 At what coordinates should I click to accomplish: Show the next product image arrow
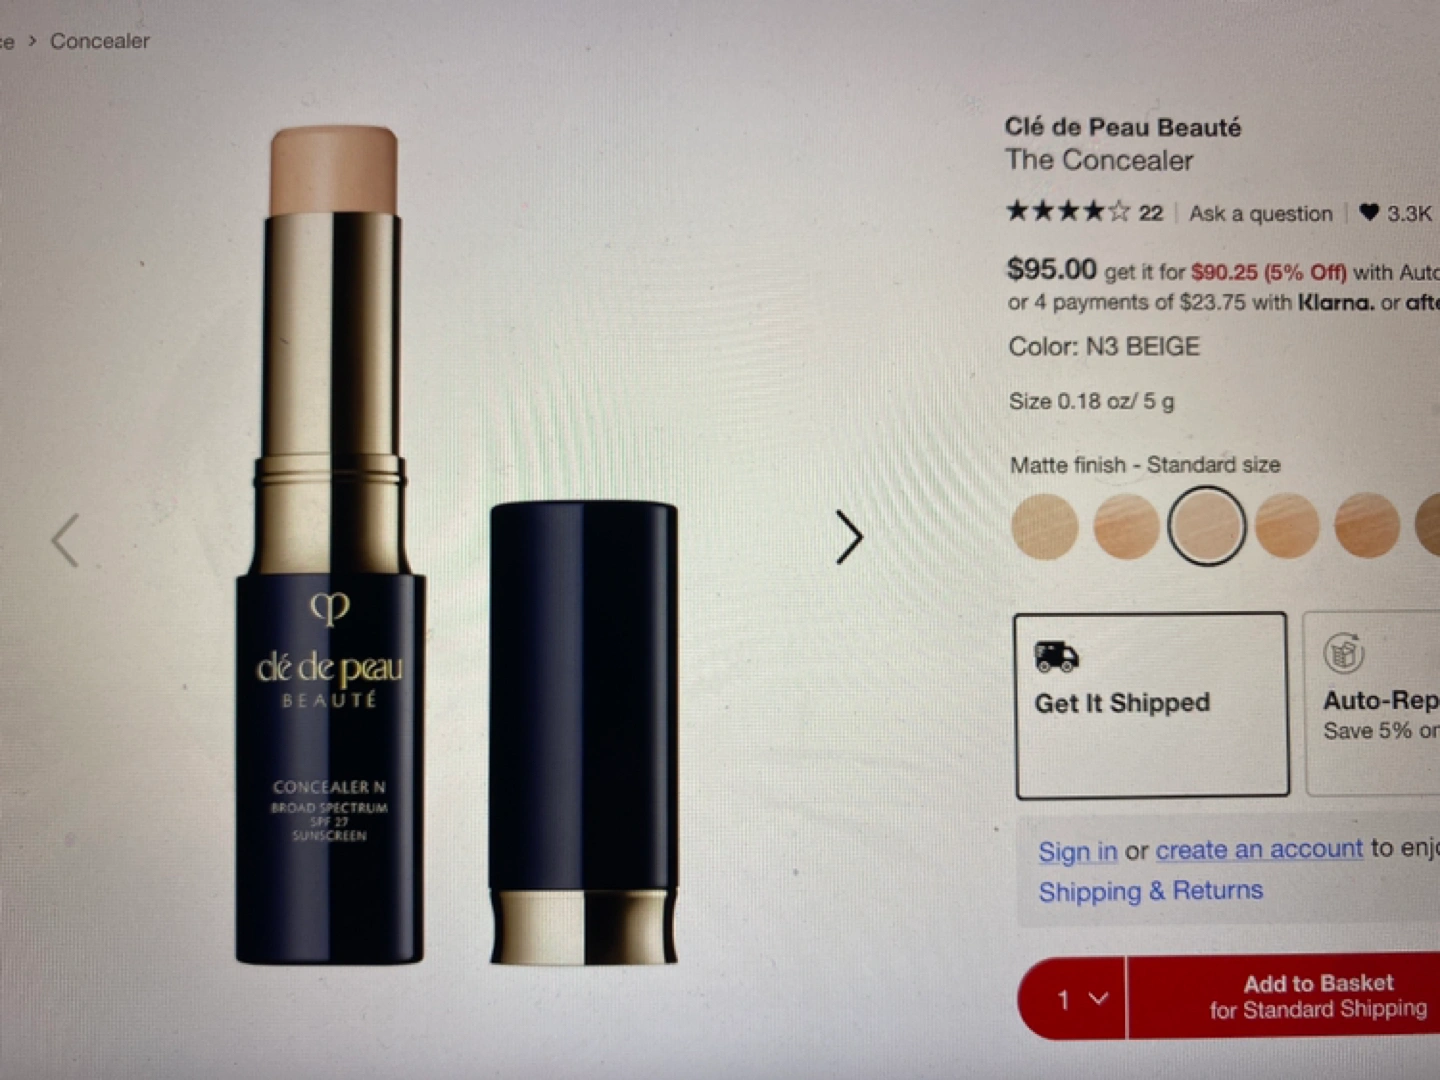click(849, 538)
